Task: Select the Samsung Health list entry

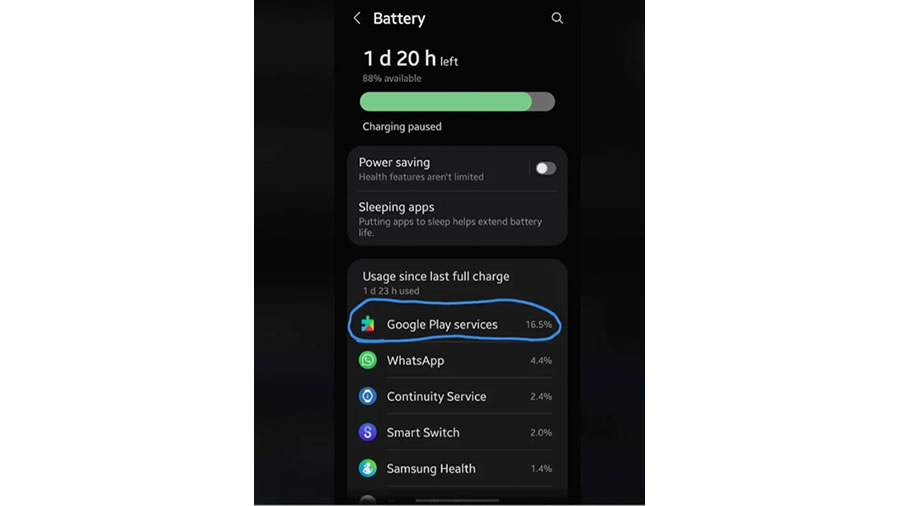Action: [x=457, y=468]
